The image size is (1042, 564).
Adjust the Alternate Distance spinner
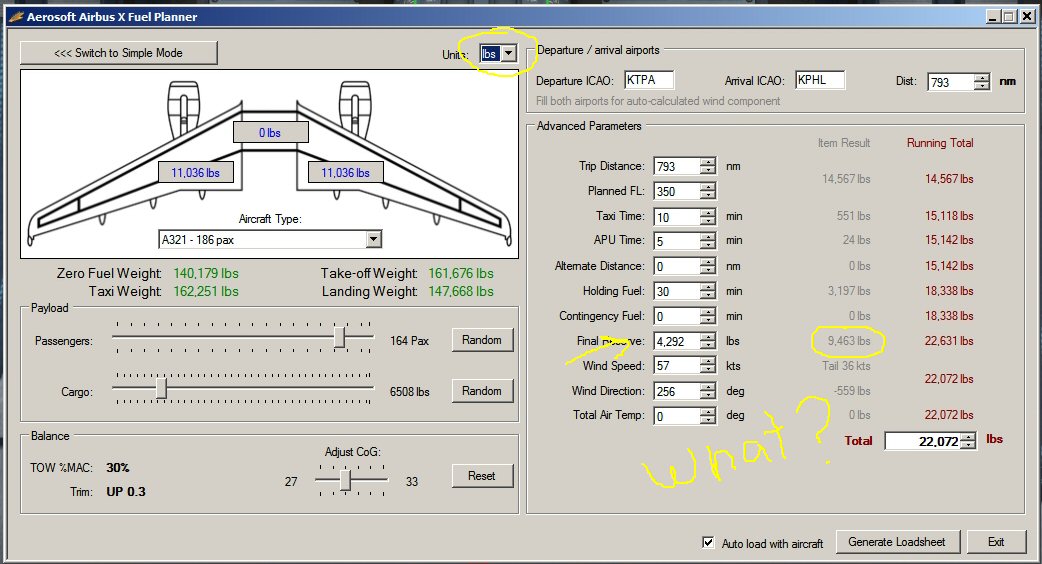pos(708,266)
